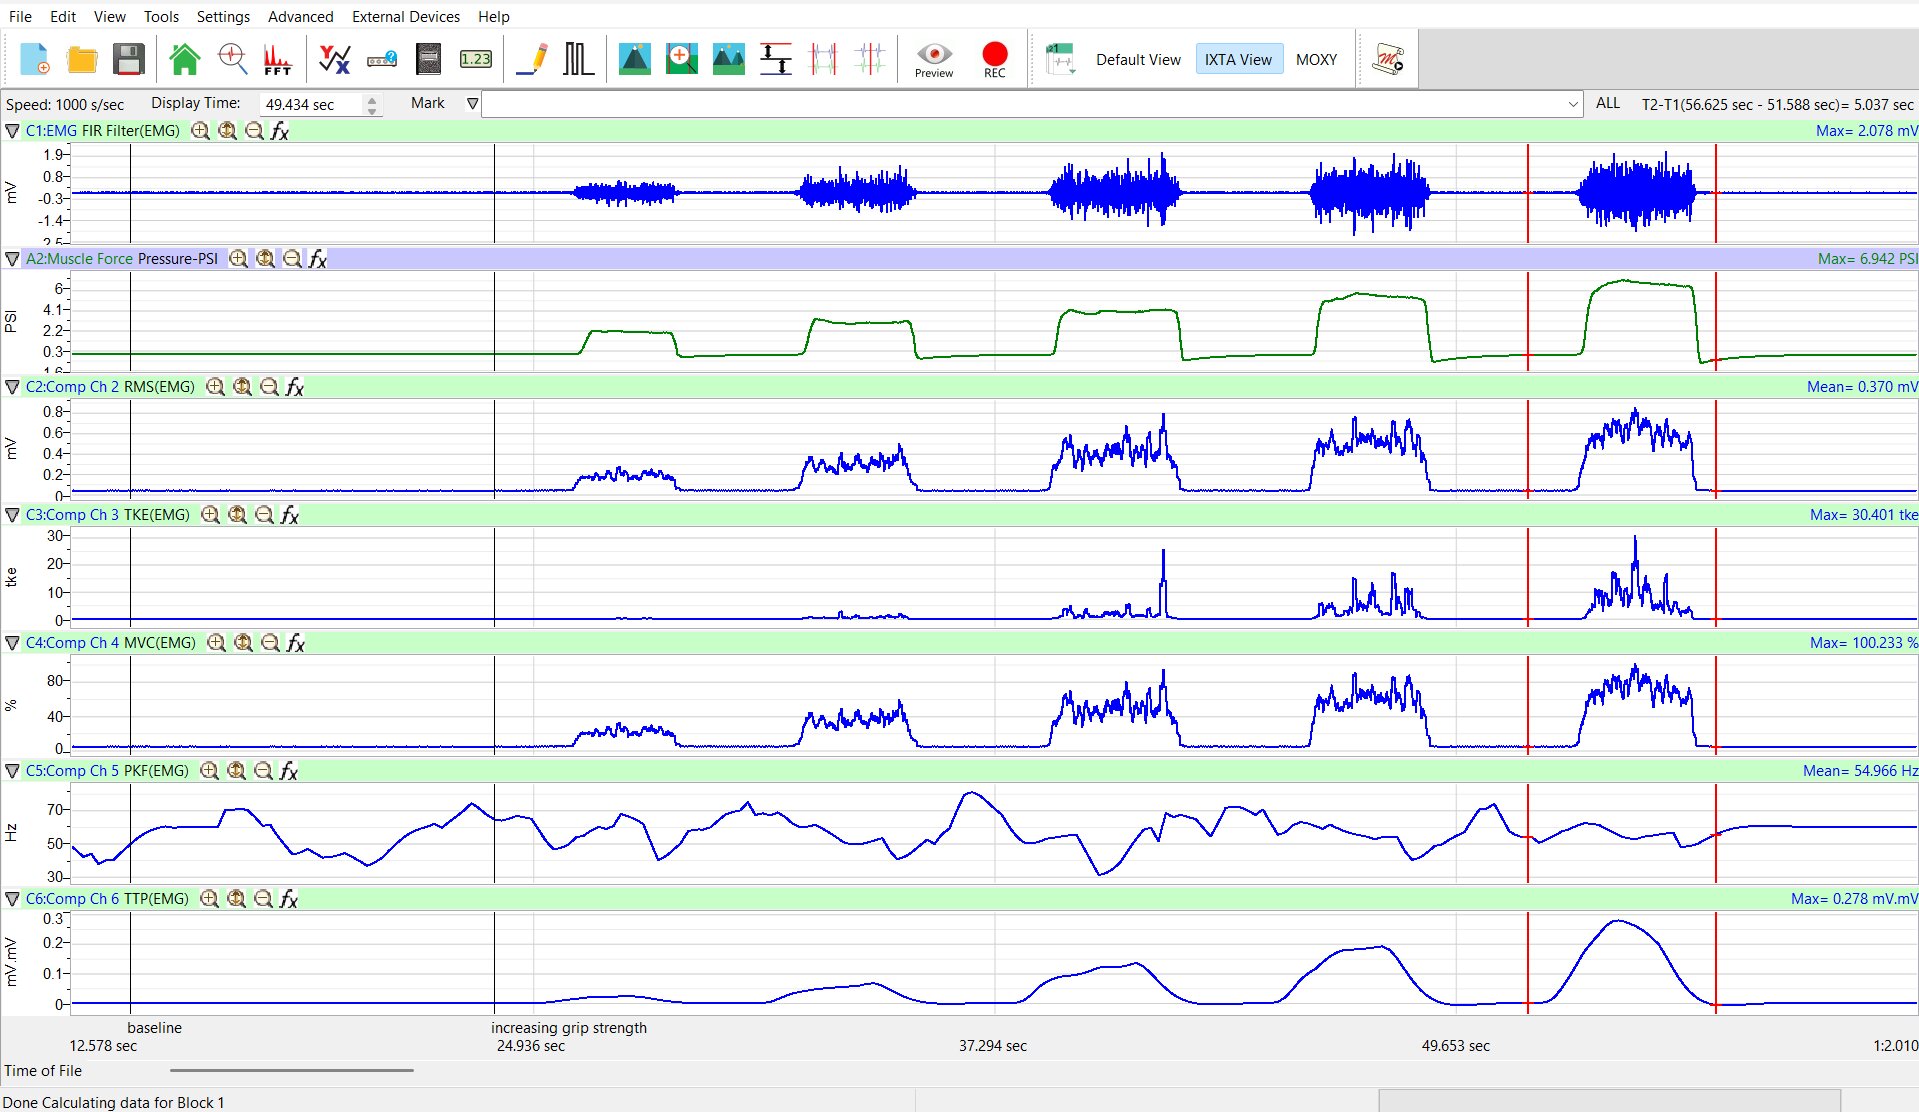
Task: Zoom out on the C3 TKE(EMG) channel
Action: pyautogui.click(x=264, y=515)
